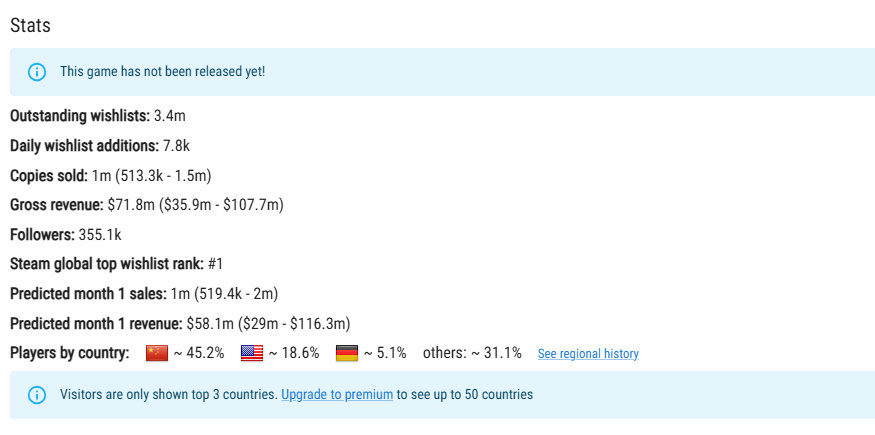Click the 'Predicted month 1 sales' line
The height and width of the screenshot is (435, 875).
[144, 294]
